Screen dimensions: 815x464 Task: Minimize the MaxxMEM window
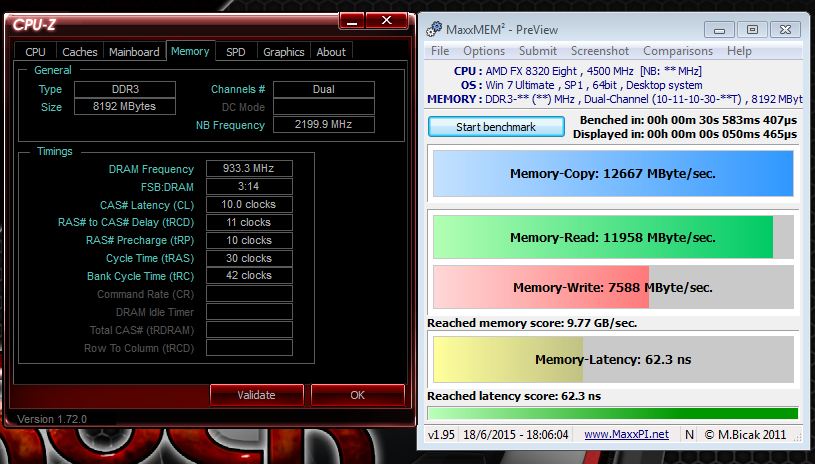point(719,30)
